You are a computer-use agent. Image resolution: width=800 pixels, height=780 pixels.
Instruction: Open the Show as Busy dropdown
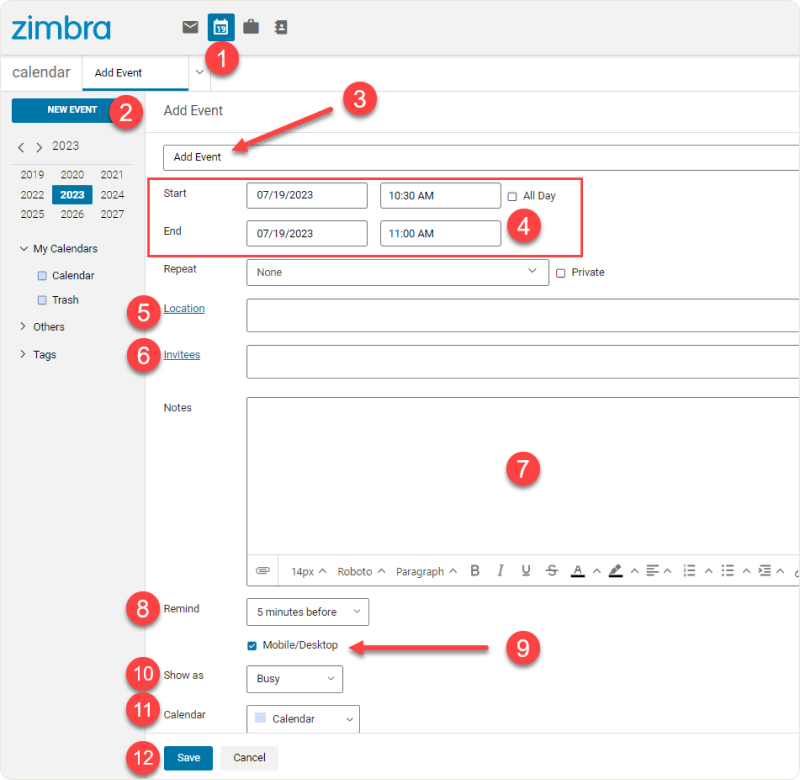click(x=294, y=679)
